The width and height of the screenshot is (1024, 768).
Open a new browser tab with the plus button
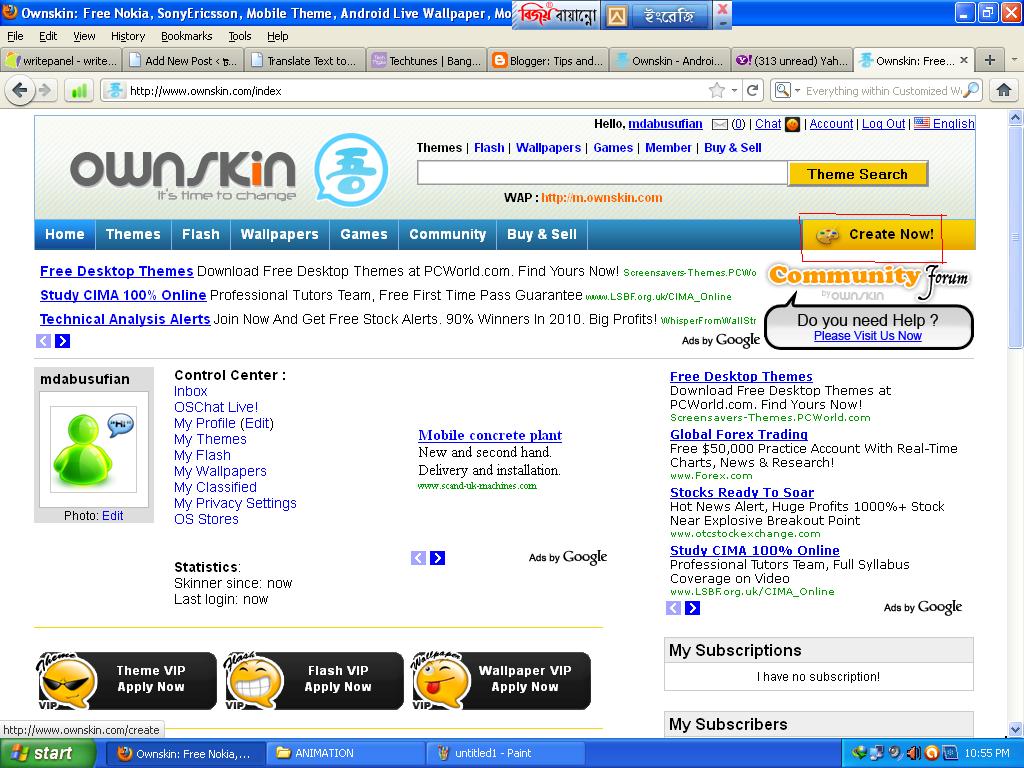pos(990,60)
